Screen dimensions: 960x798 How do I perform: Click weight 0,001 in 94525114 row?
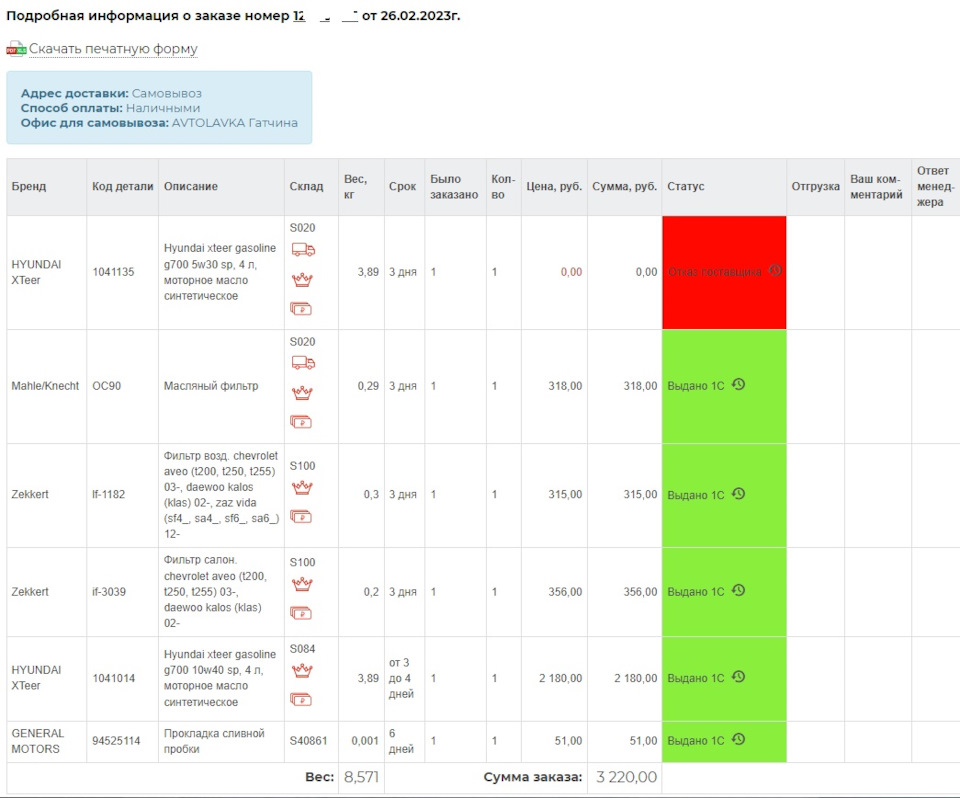pos(365,741)
